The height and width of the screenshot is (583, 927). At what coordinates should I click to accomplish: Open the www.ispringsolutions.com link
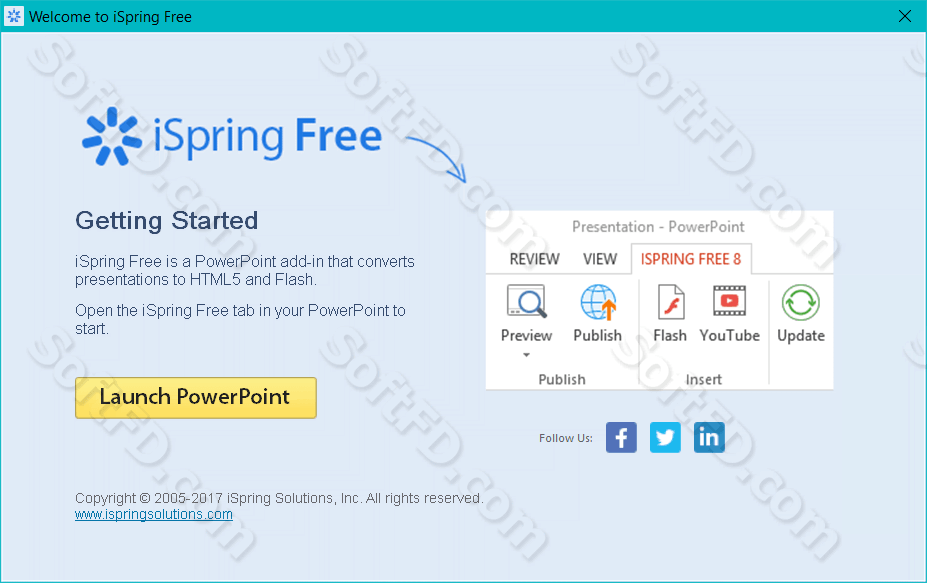click(x=154, y=514)
